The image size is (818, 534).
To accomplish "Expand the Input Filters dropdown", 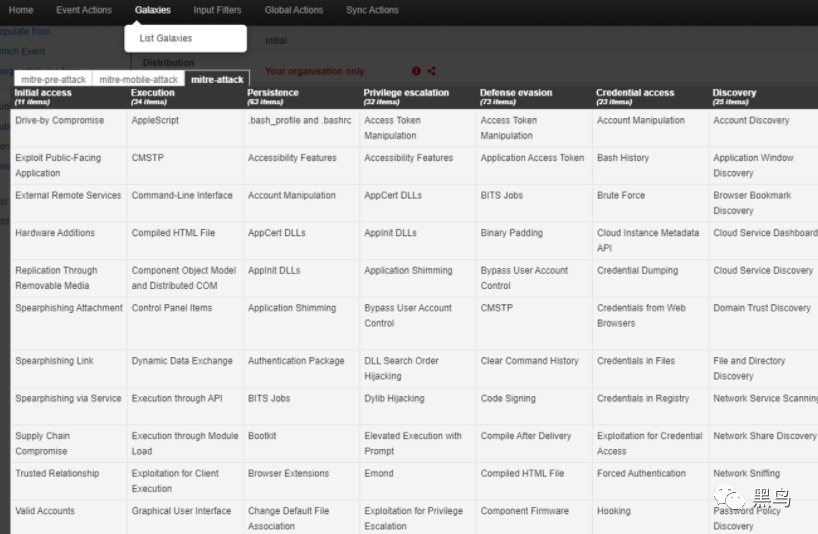I will [217, 10].
